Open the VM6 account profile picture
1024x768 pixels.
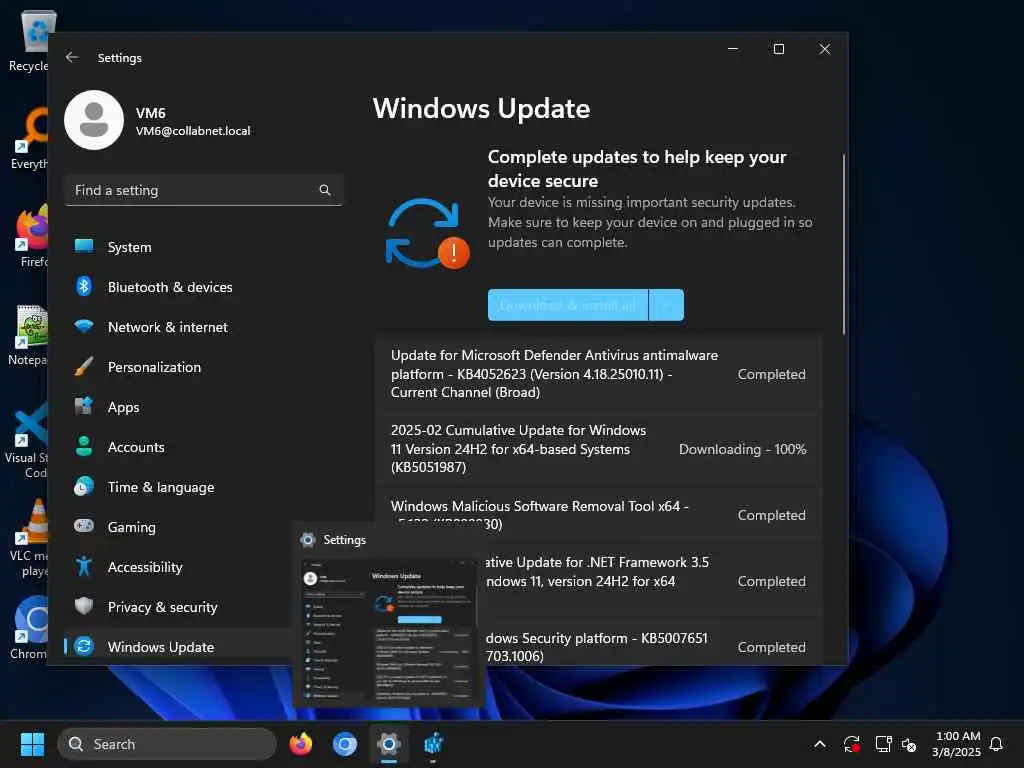pos(94,120)
